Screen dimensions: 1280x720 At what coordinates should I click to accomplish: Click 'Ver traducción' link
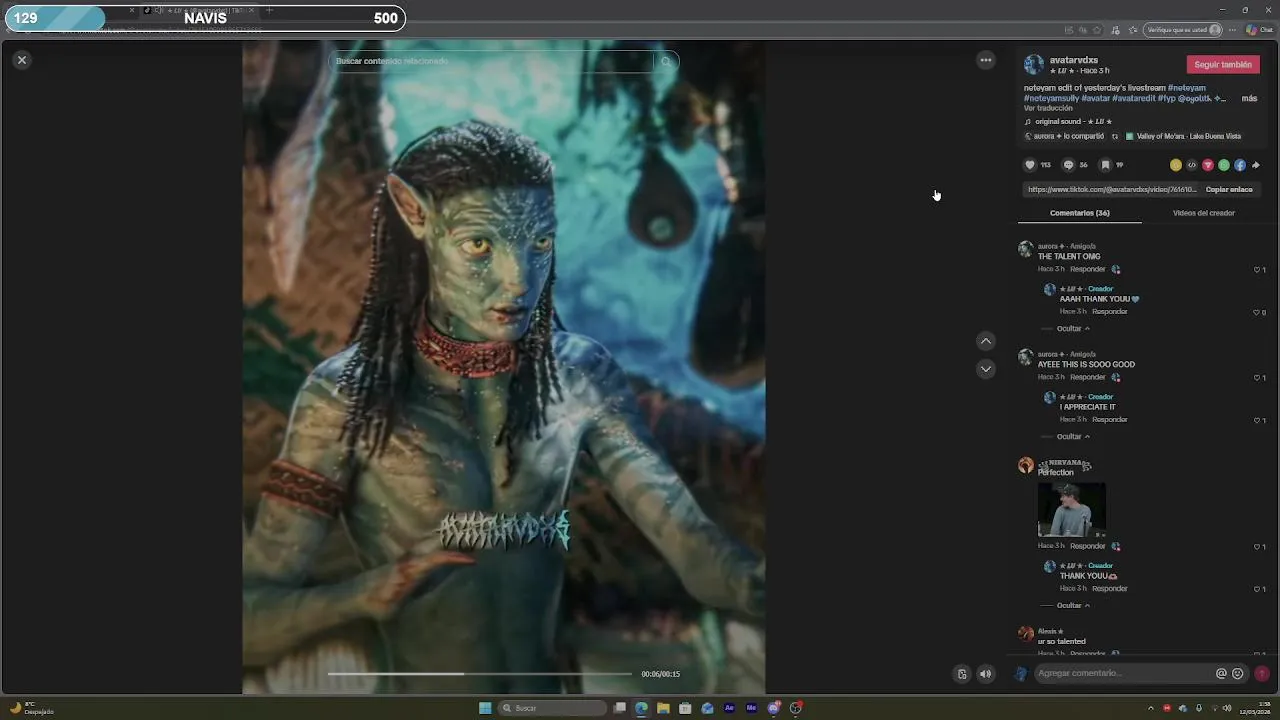(1048, 108)
